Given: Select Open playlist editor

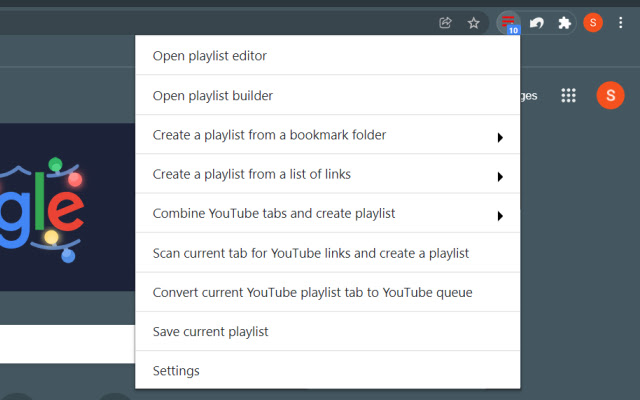Looking at the screenshot, I should pos(328,56).
